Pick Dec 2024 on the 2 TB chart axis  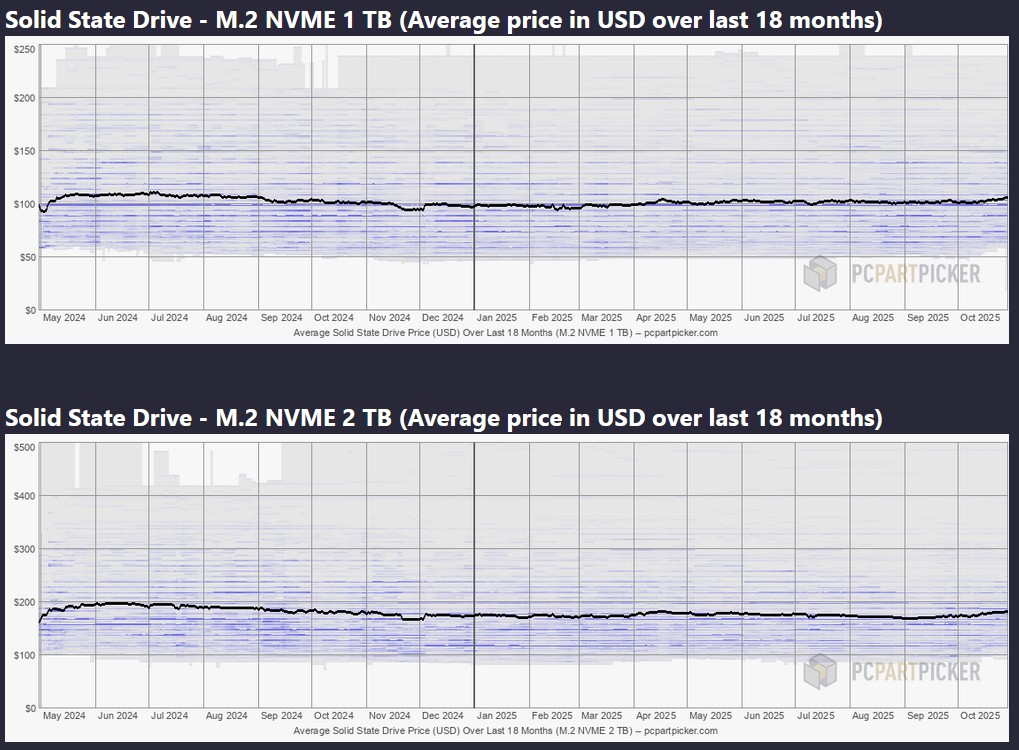tap(443, 716)
